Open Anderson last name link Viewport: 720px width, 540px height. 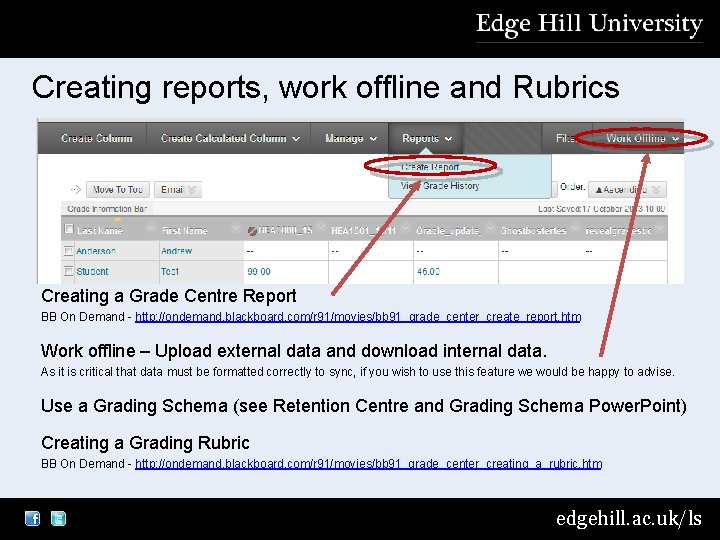pos(96,251)
